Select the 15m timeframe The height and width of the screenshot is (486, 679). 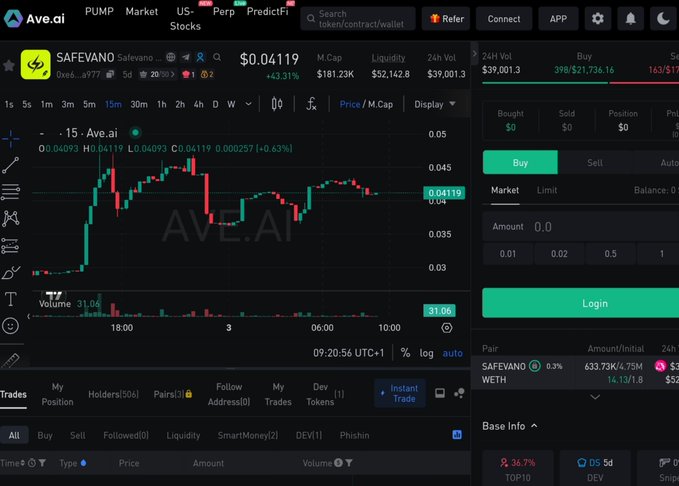tap(113, 104)
